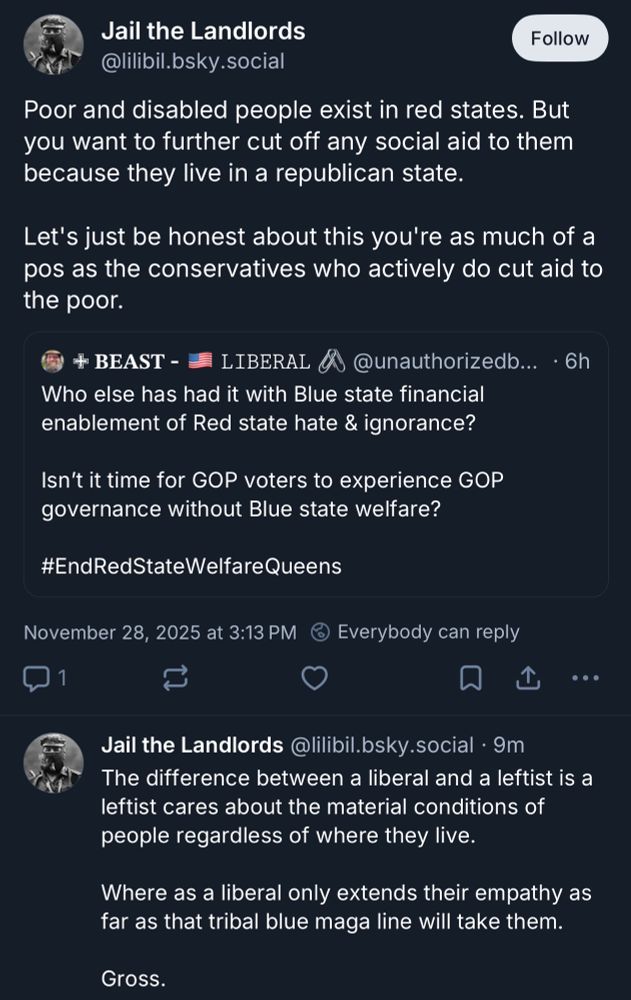
Task: Click the @unauthorizedb... handle in quote
Action: (446, 361)
